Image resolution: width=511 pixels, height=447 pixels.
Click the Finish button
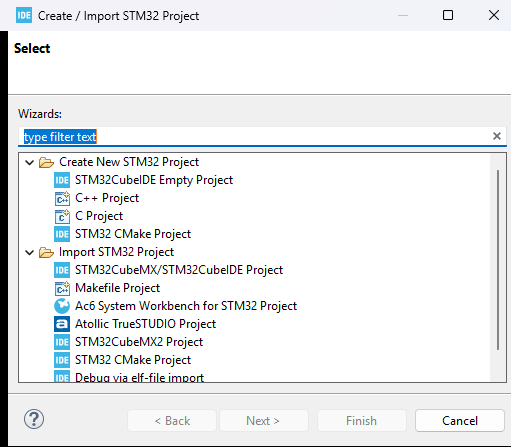[x=362, y=421]
